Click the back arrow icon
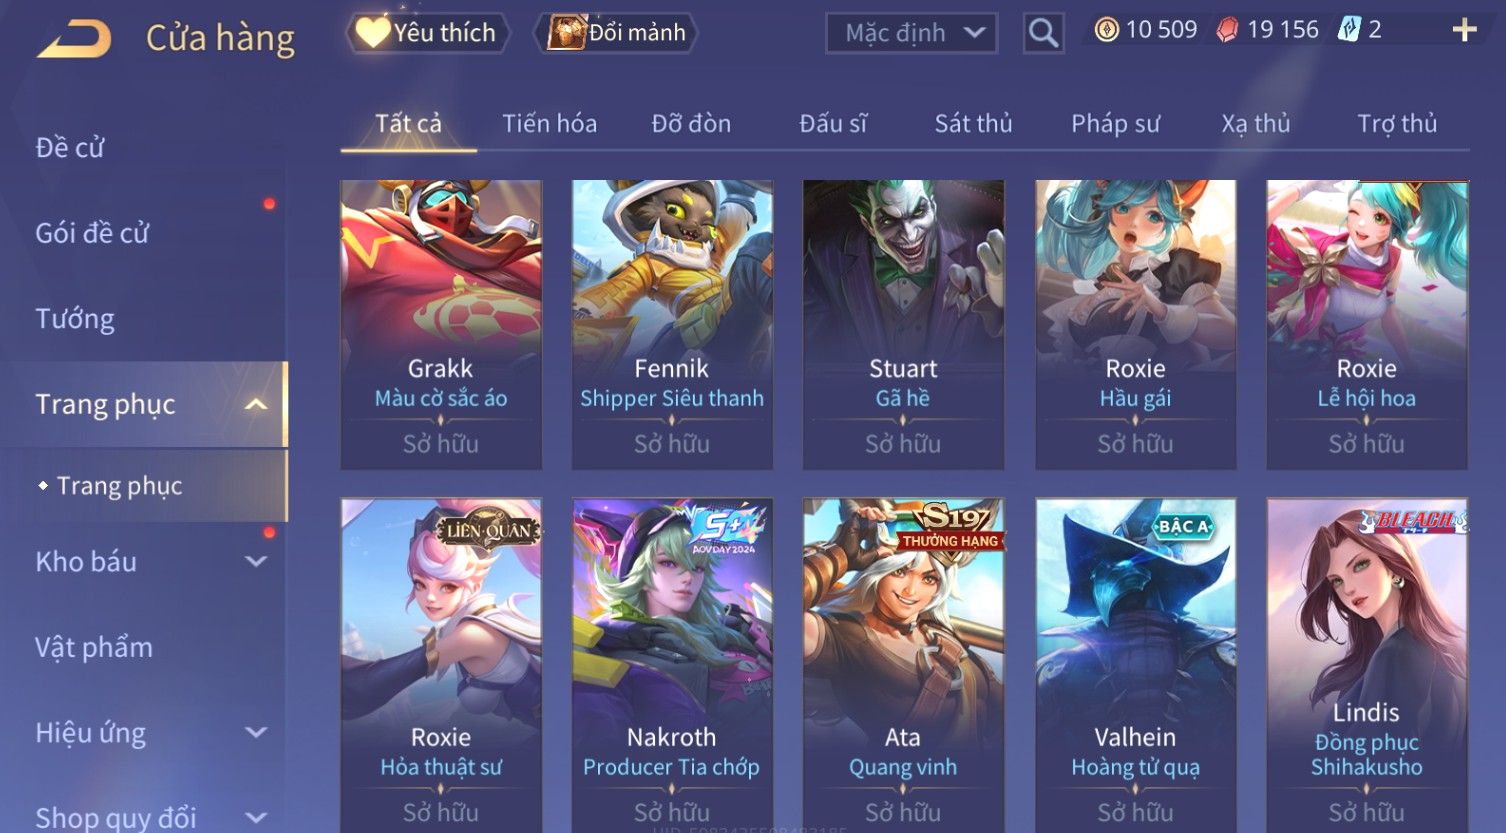 [x=74, y=39]
